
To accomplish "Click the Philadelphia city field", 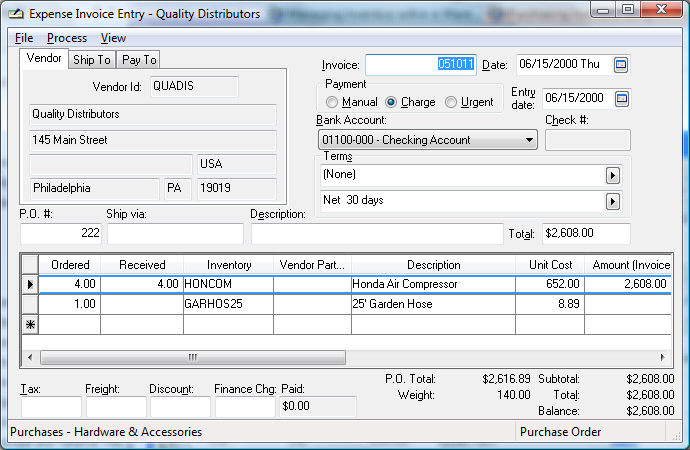I will point(94,188).
